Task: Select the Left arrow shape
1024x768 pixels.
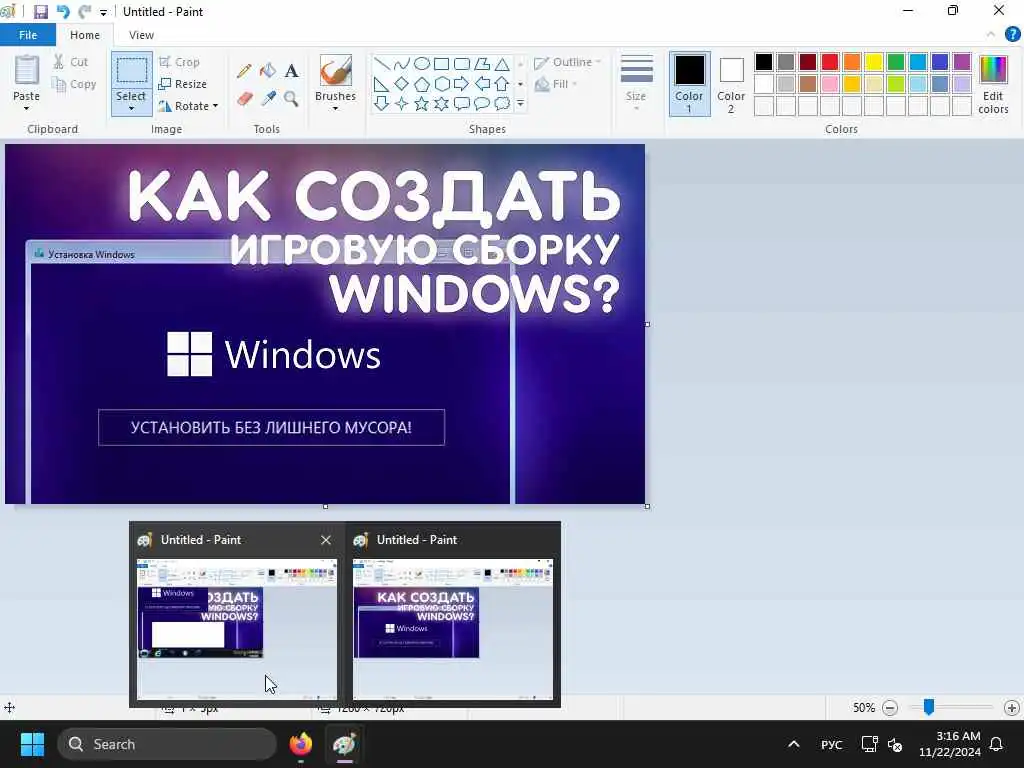Action: [x=482, y=84]
